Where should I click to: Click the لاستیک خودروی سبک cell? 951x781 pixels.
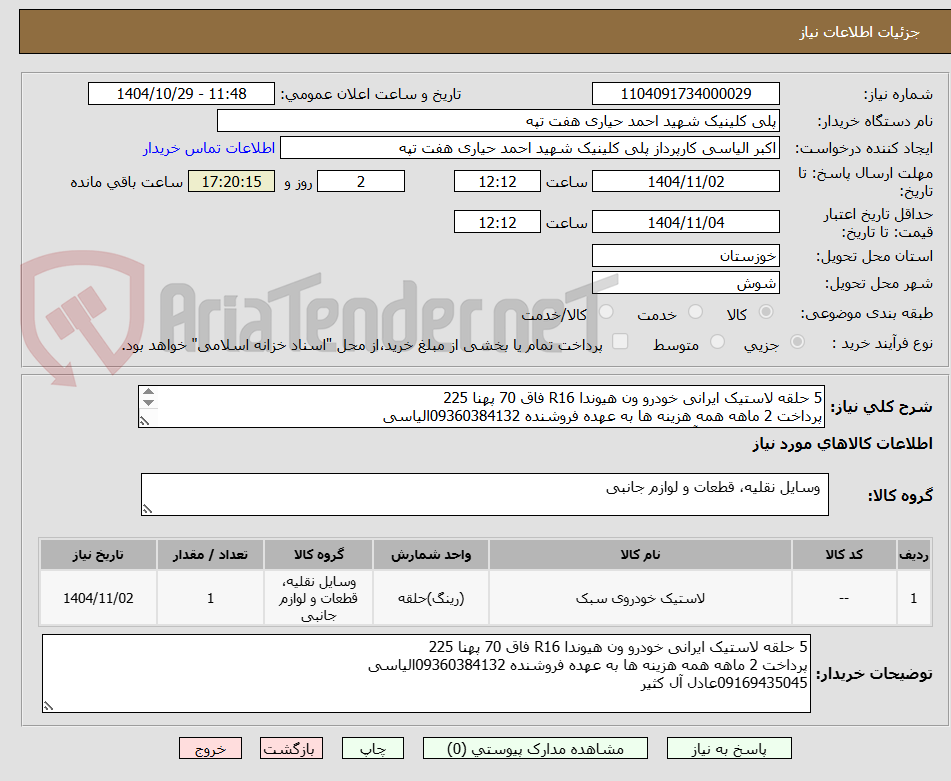tap(640, 598)
